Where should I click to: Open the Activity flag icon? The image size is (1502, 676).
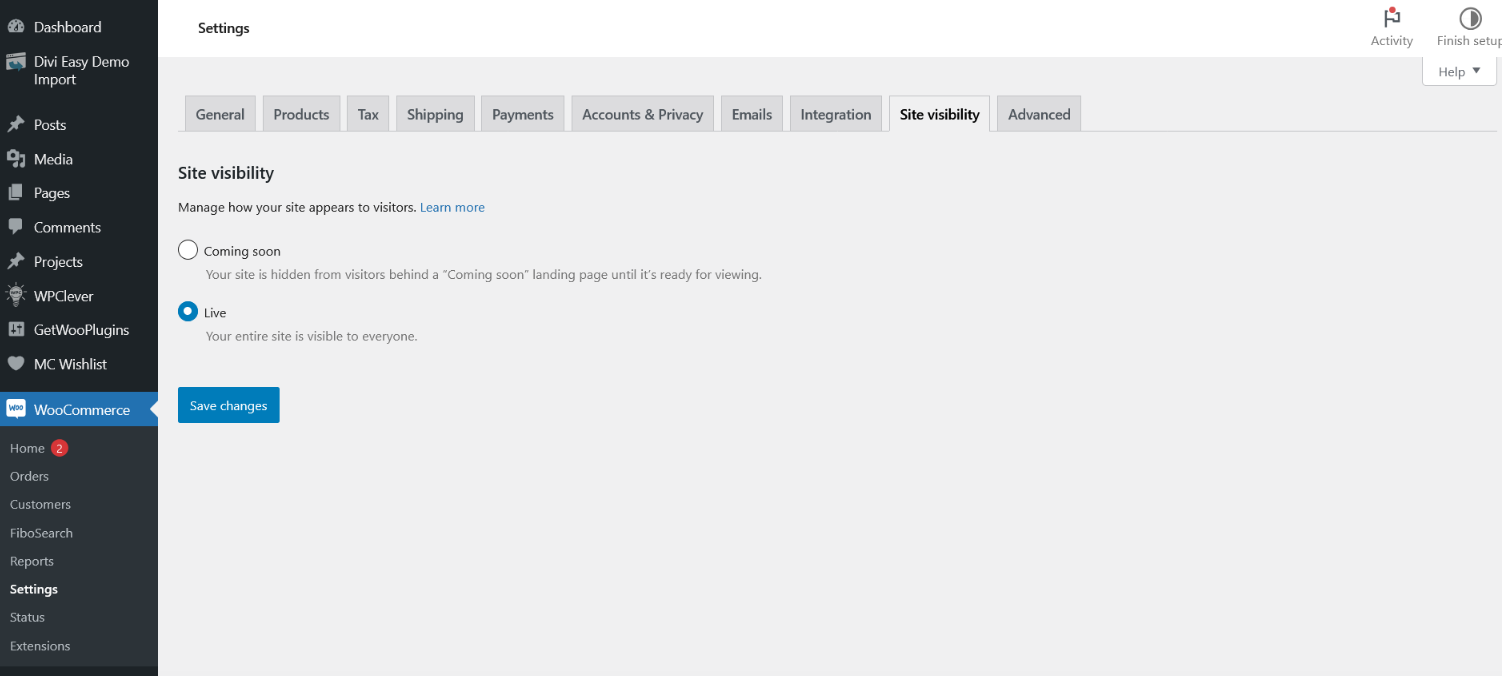1391,18
